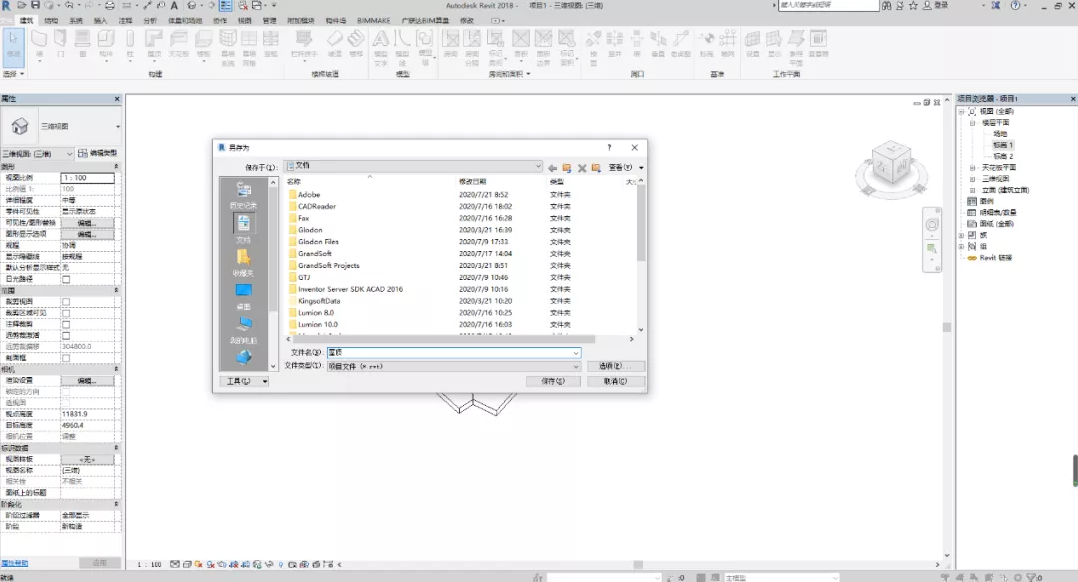This screenshot has height=582, width=1078.
Task: Select the GrandSoft Projects folder
Action: coord(329,265)
